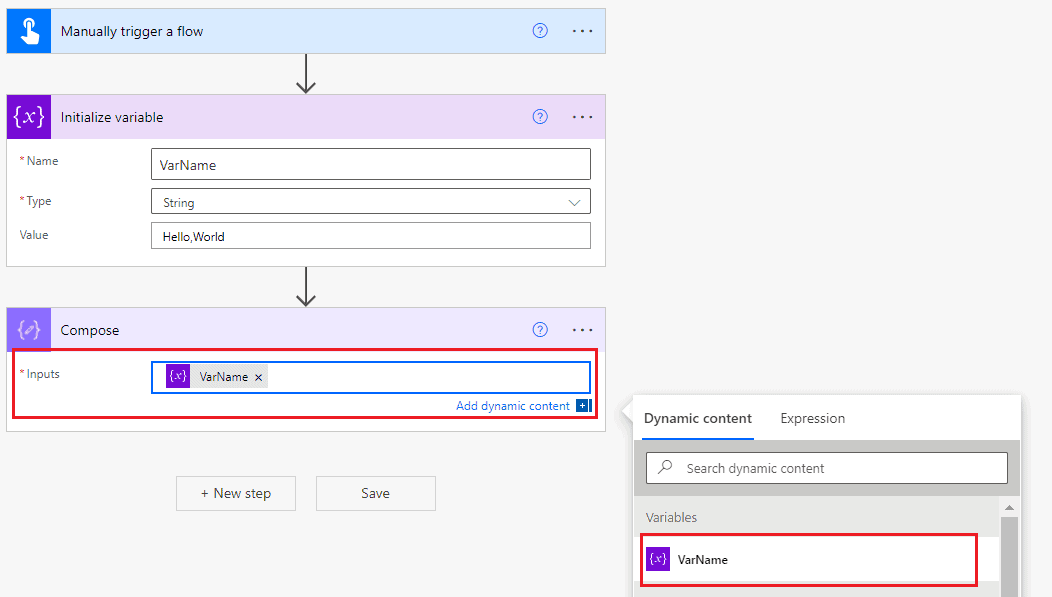The height and width of the screenshot is (597, 1052).
Task: Open help for the Initialize variable step
Action: pyautogui.click(x=540, y=117)
